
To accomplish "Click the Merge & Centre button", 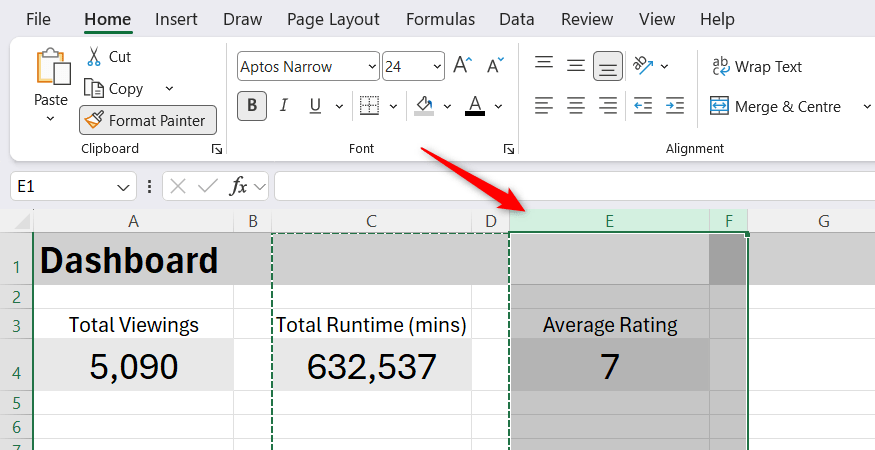I will tap(775, 106).
